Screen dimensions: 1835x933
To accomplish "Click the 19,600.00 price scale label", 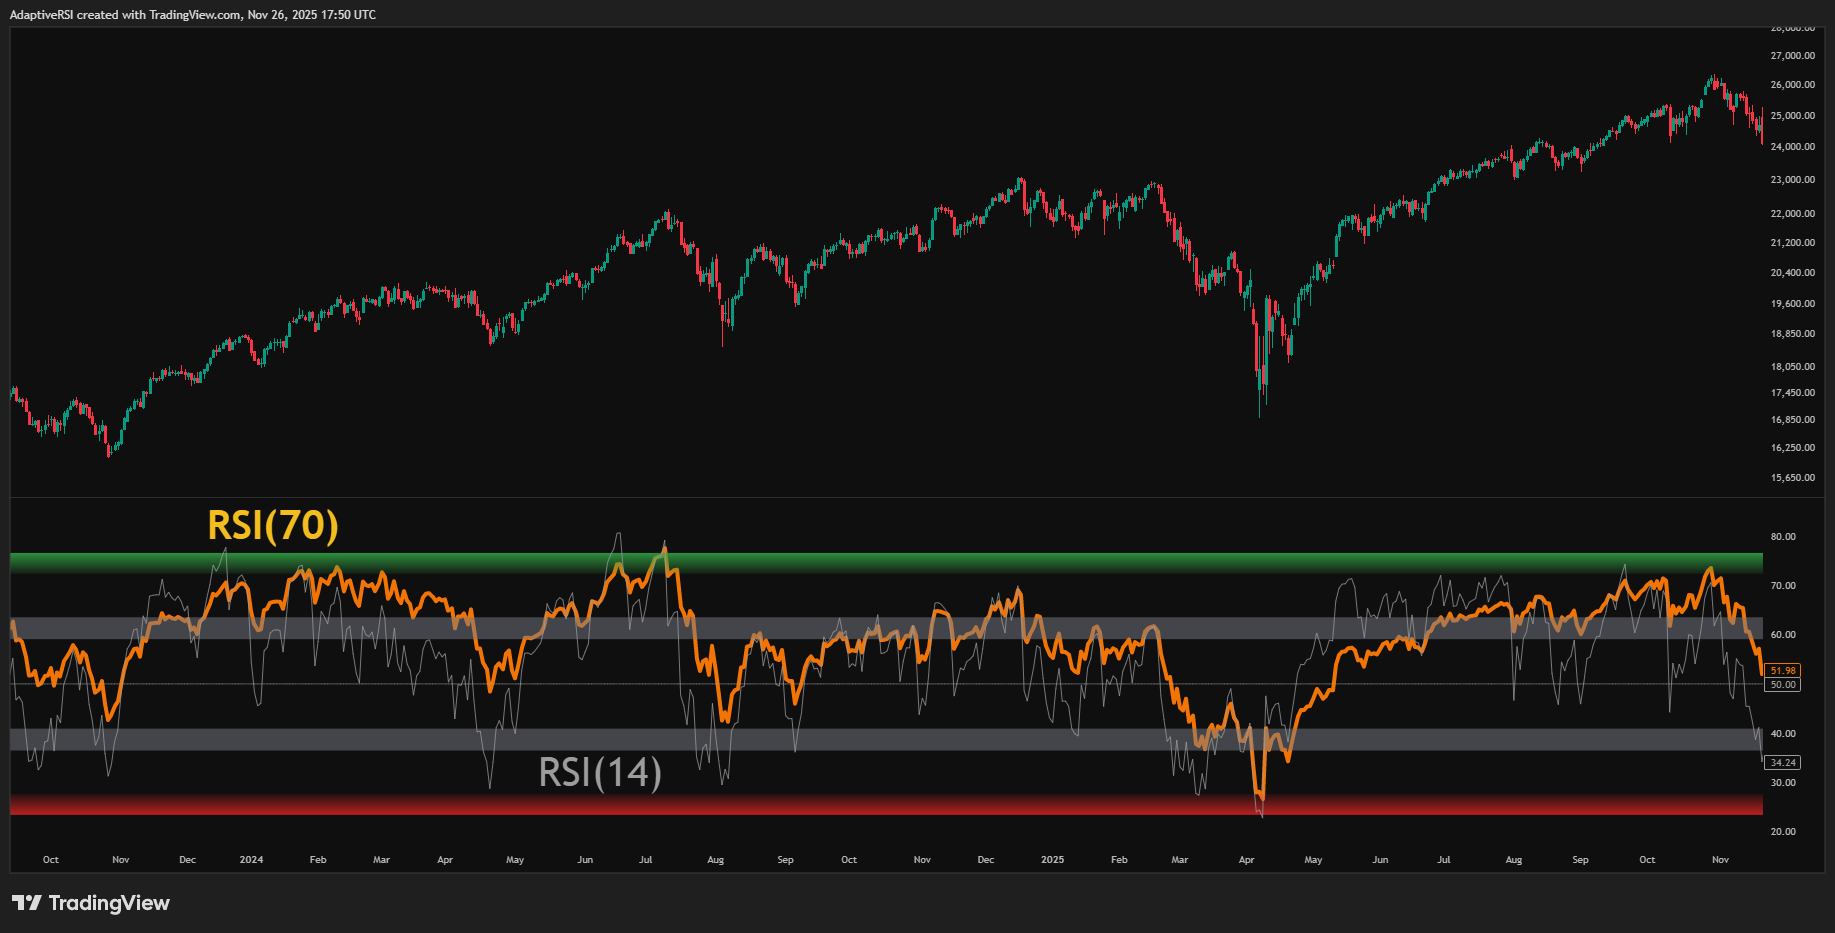I will 1793,304.
